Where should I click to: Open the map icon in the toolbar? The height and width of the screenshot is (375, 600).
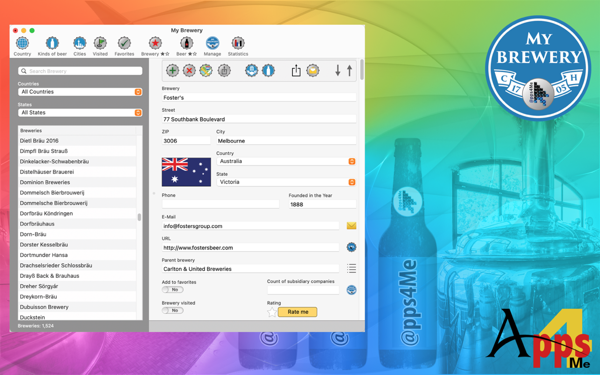206,70
